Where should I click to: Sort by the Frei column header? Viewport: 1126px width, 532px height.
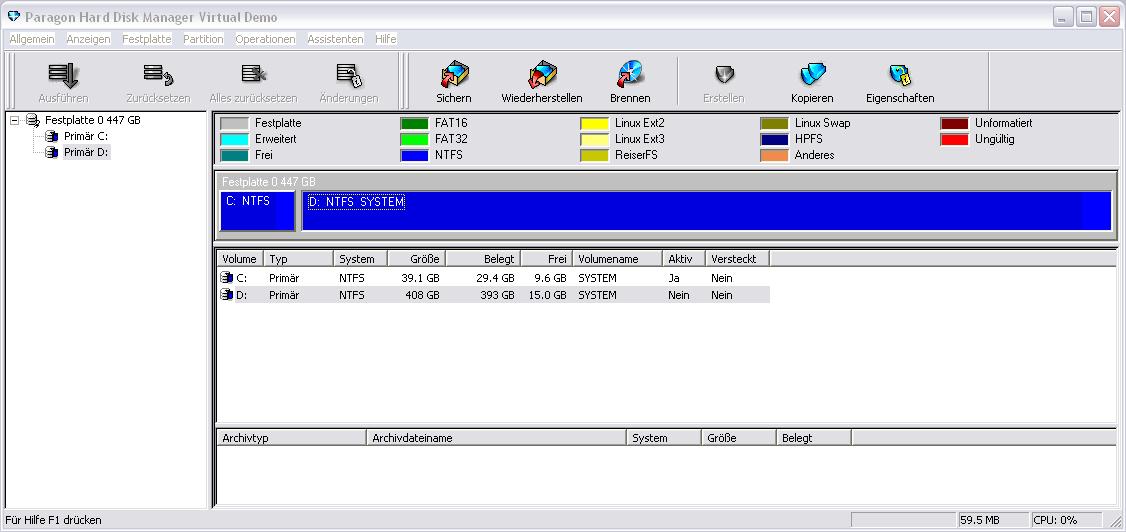[546, 258]
